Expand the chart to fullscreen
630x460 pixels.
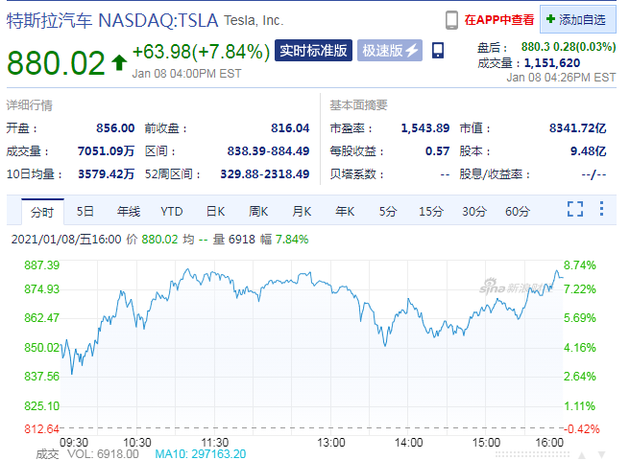point(575,209)
